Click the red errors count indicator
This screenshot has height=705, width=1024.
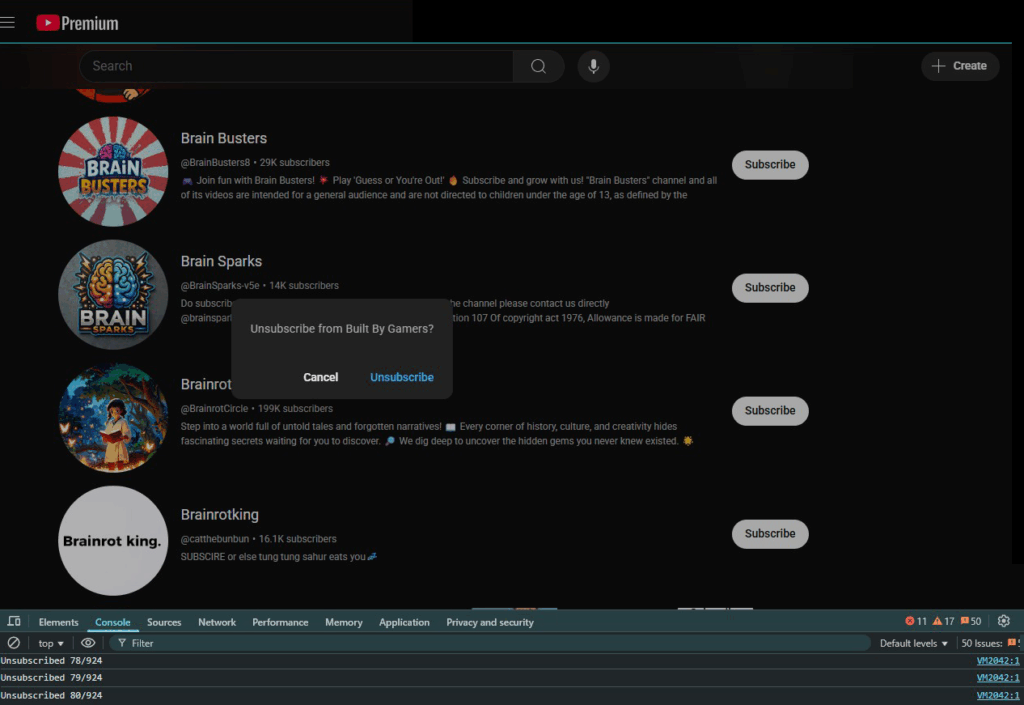(x=916, y=621)
